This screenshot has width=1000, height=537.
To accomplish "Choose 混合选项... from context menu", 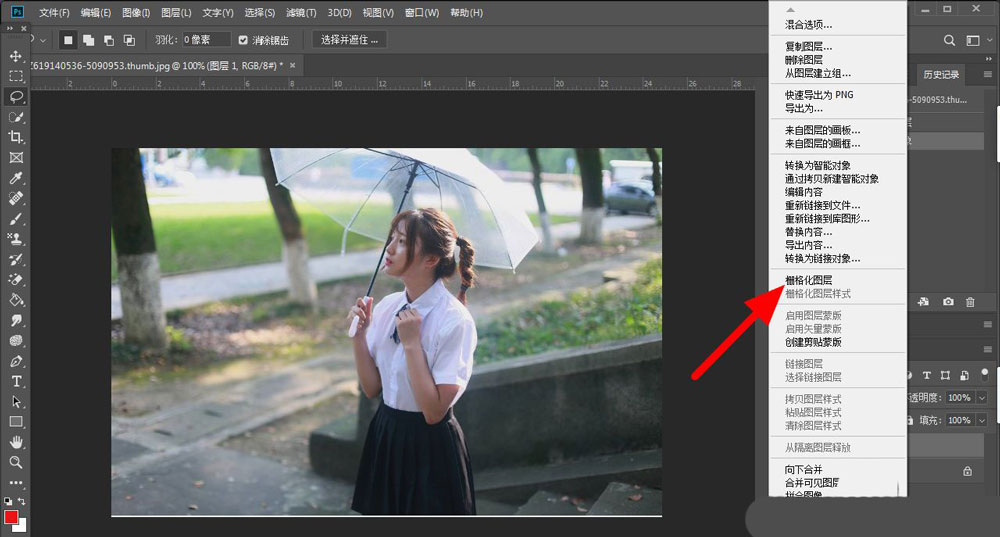I will [808, 25].
